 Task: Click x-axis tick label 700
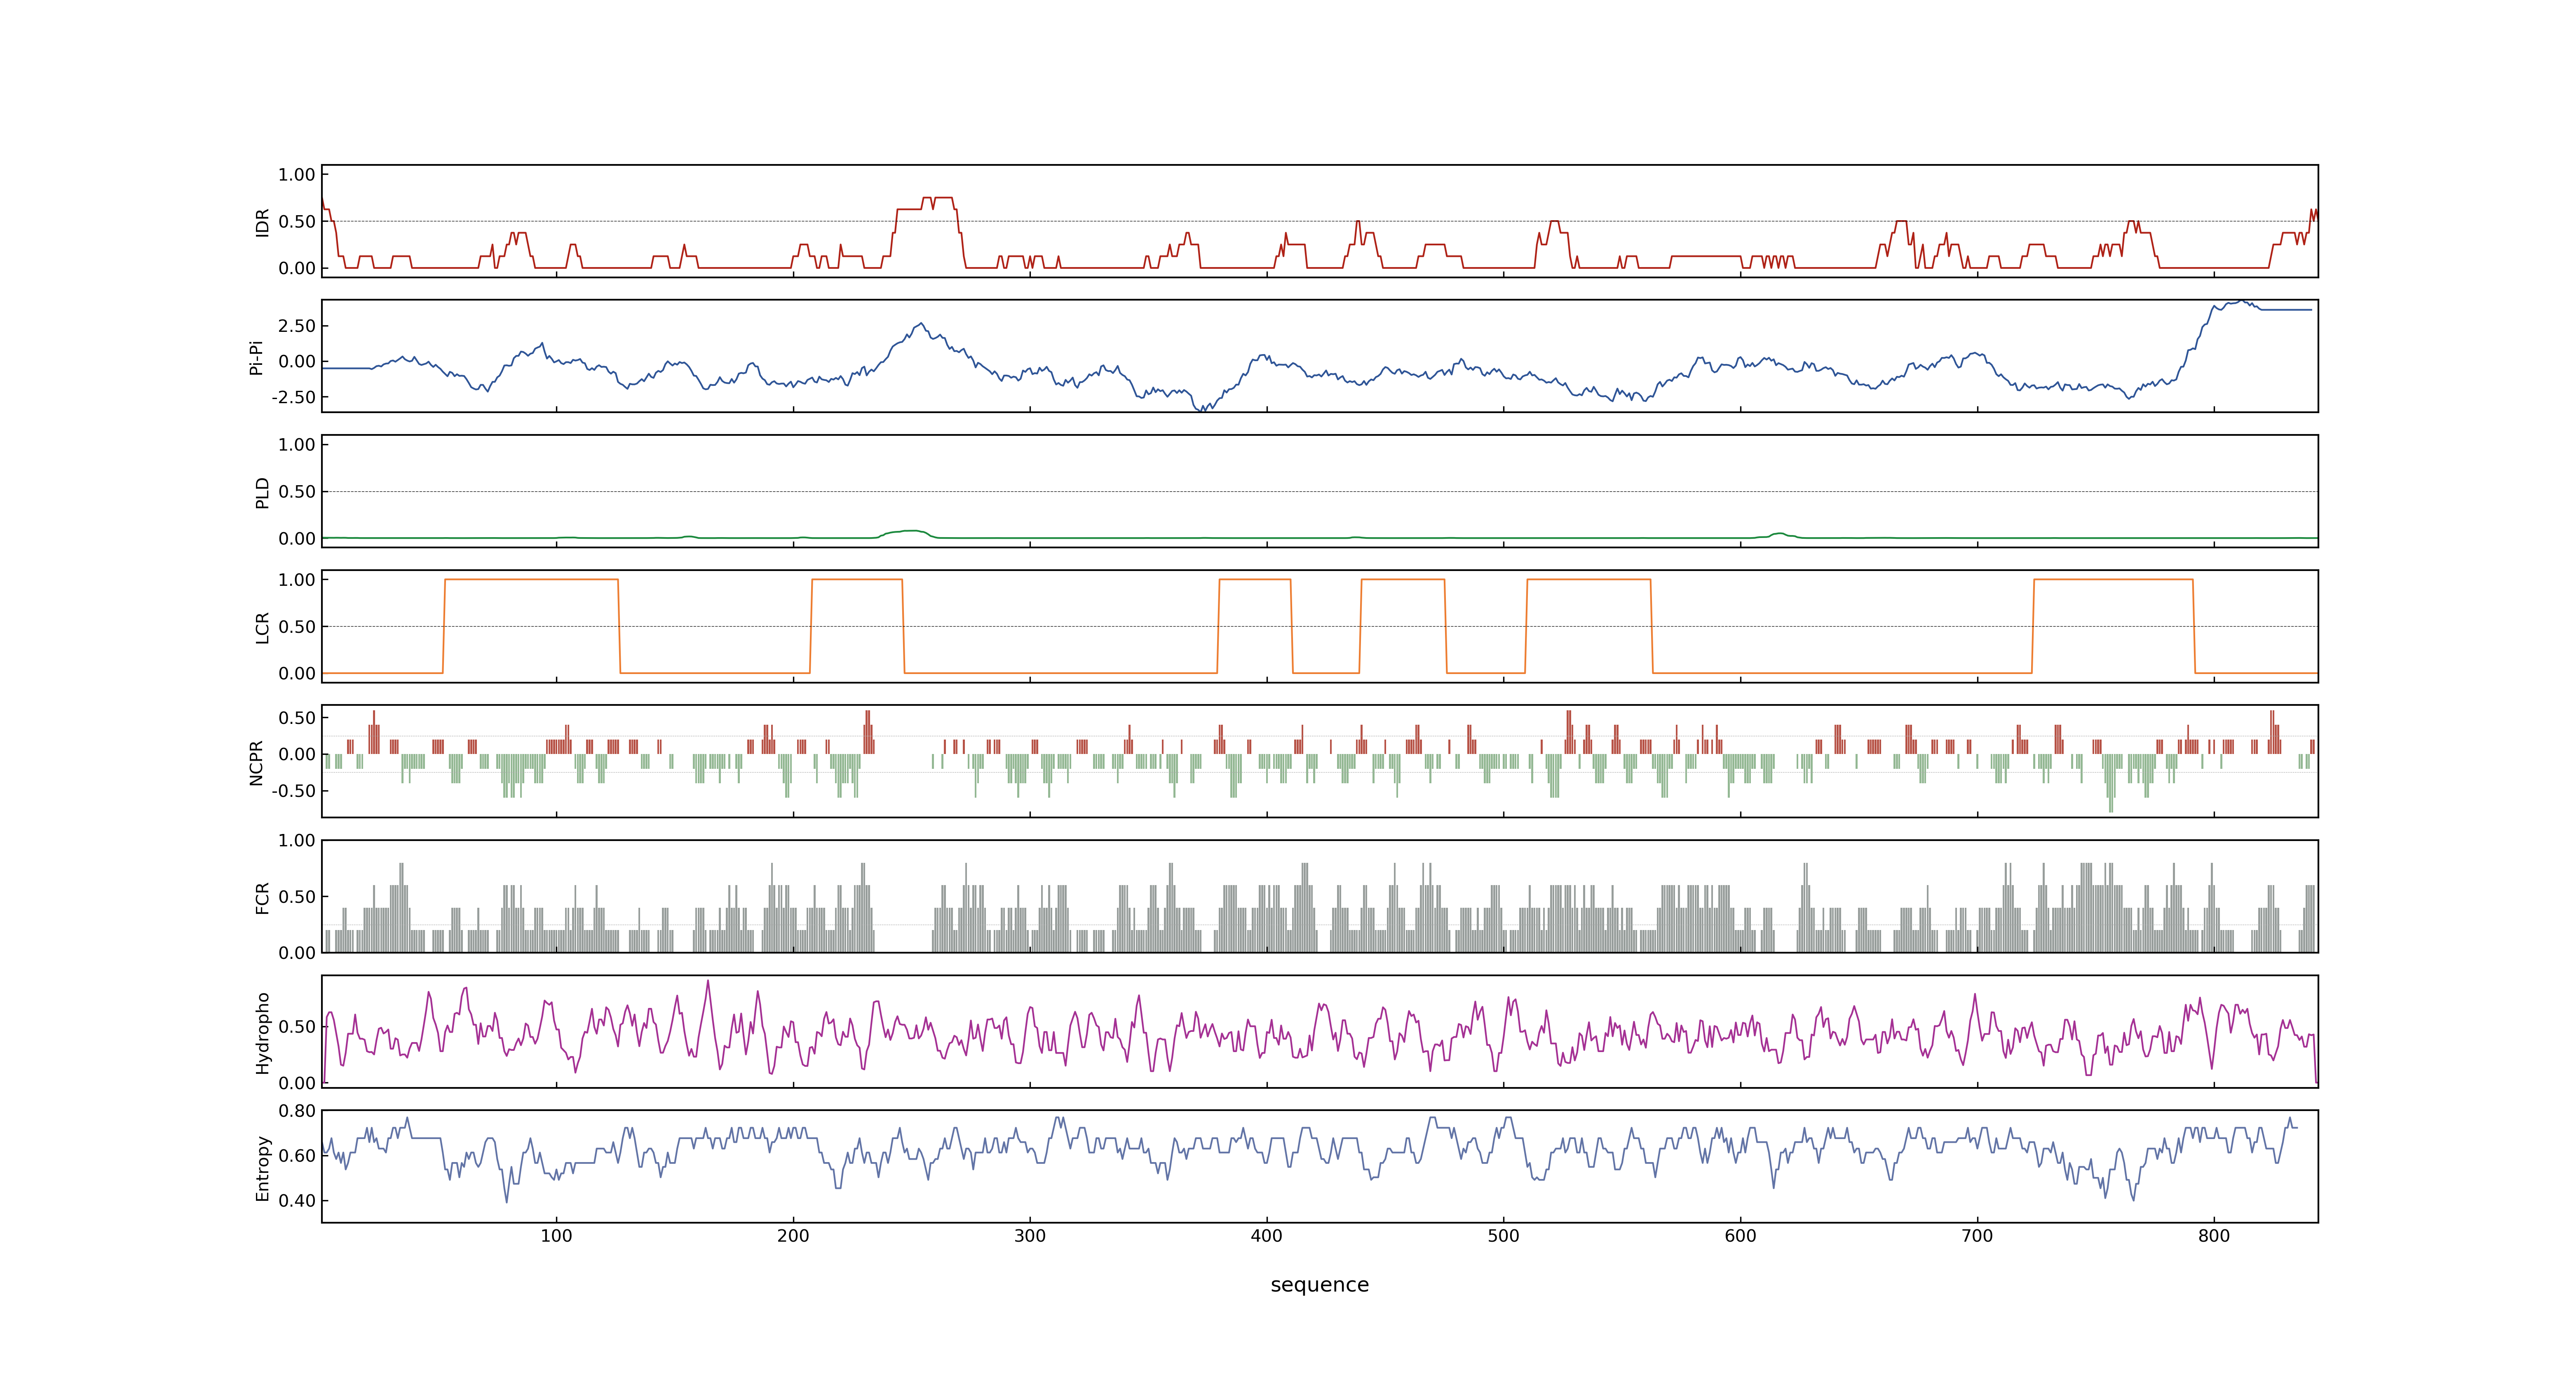[1977, 1236]
